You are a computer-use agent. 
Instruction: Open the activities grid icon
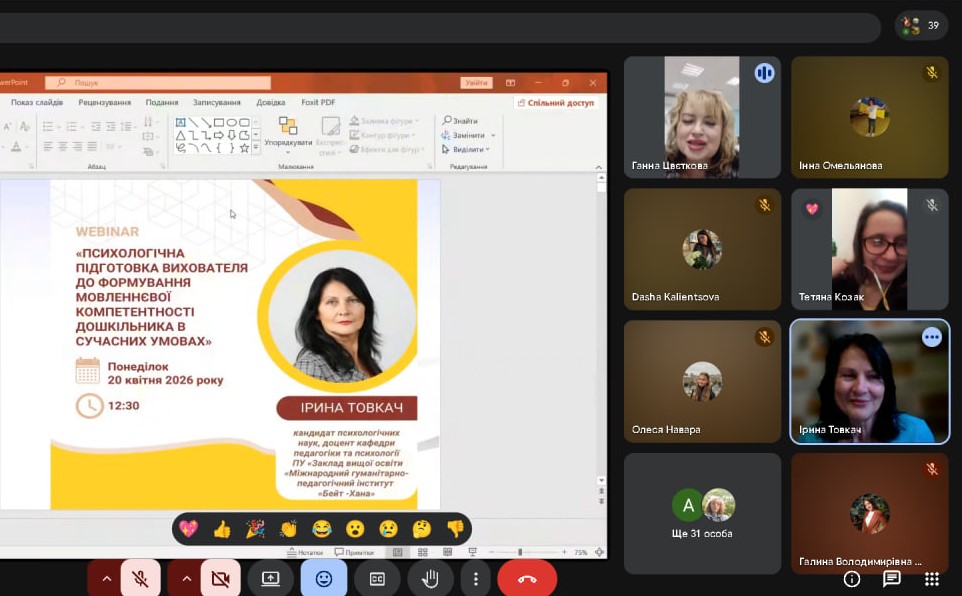coord(932,578)
